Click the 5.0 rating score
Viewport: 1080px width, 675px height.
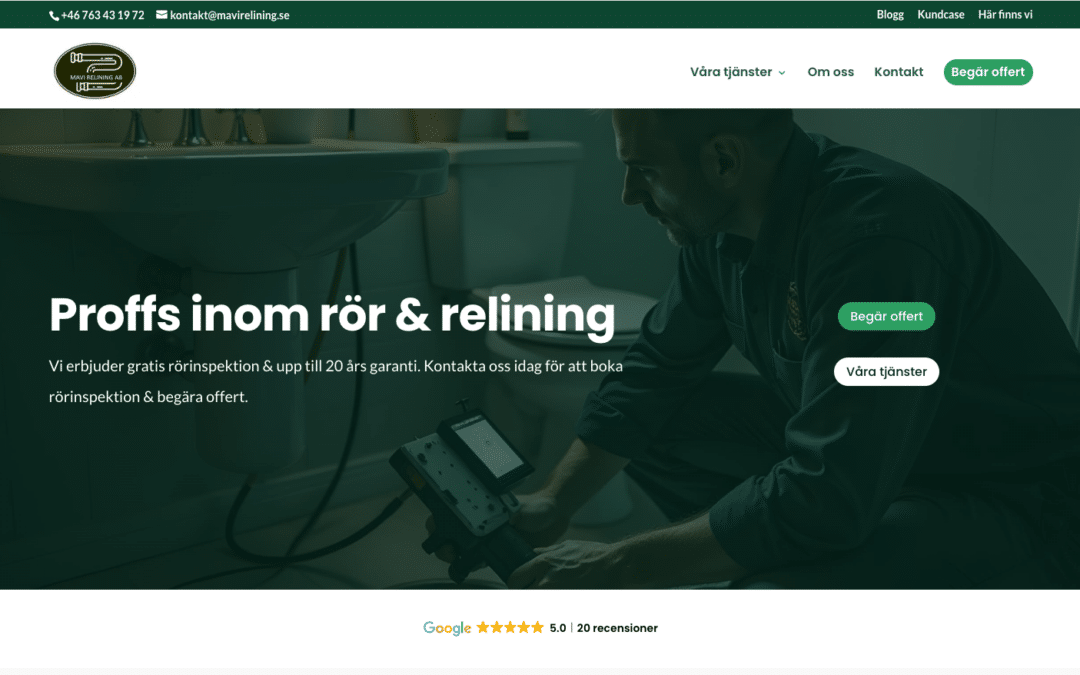point(557,627)
